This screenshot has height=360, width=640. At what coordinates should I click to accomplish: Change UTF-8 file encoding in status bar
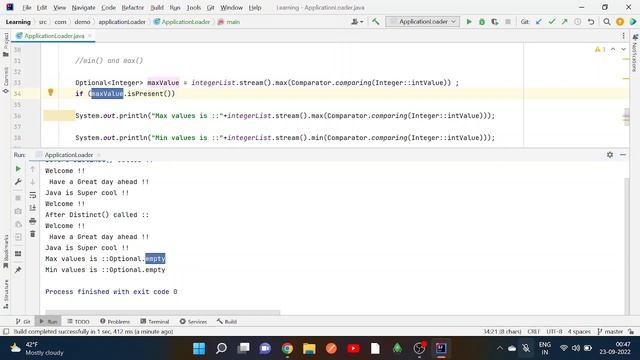click(x=554, y=331)
